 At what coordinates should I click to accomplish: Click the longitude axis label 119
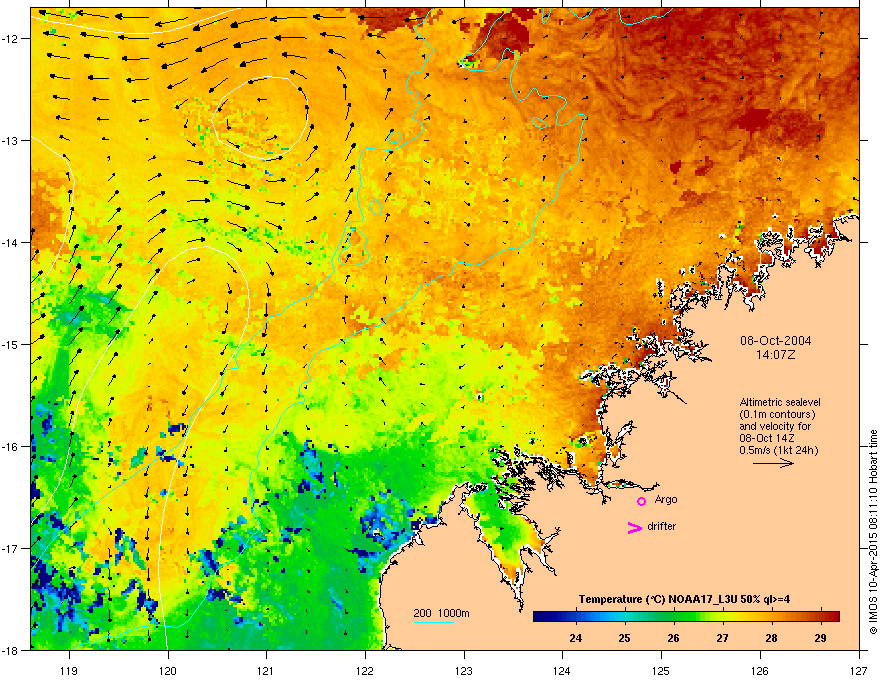coord(69,671)
